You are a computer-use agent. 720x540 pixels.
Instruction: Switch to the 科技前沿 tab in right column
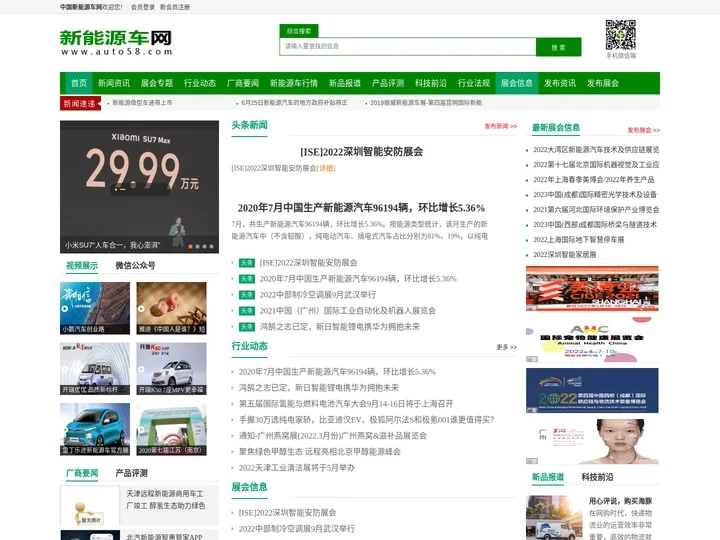pos(597,477)
